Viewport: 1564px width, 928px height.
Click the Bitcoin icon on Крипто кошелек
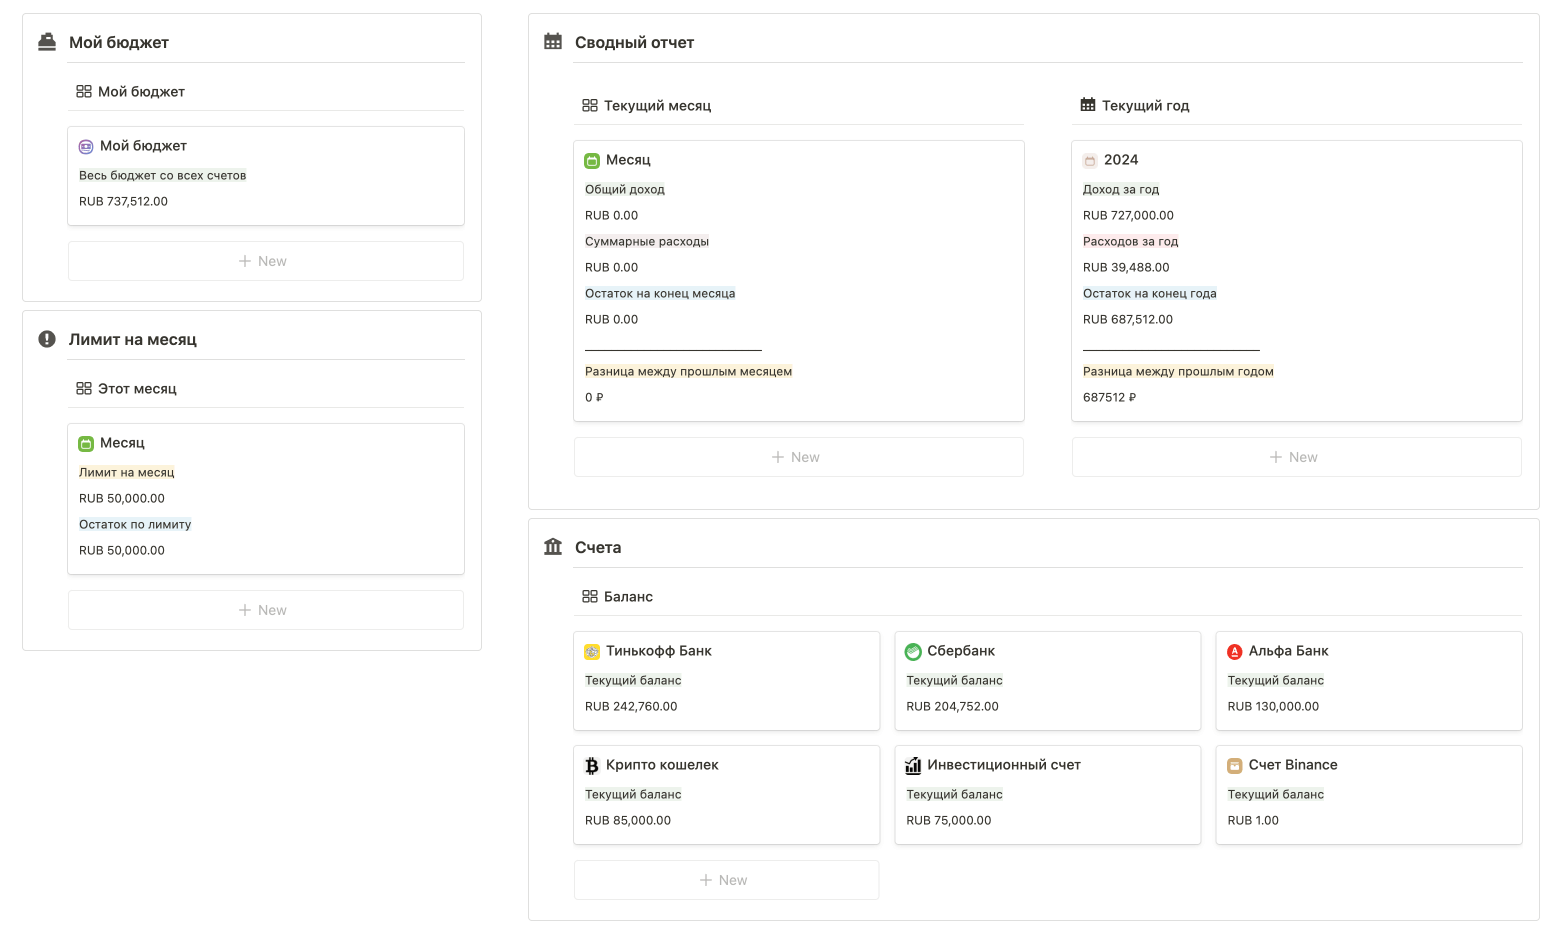tap(592, 765)
